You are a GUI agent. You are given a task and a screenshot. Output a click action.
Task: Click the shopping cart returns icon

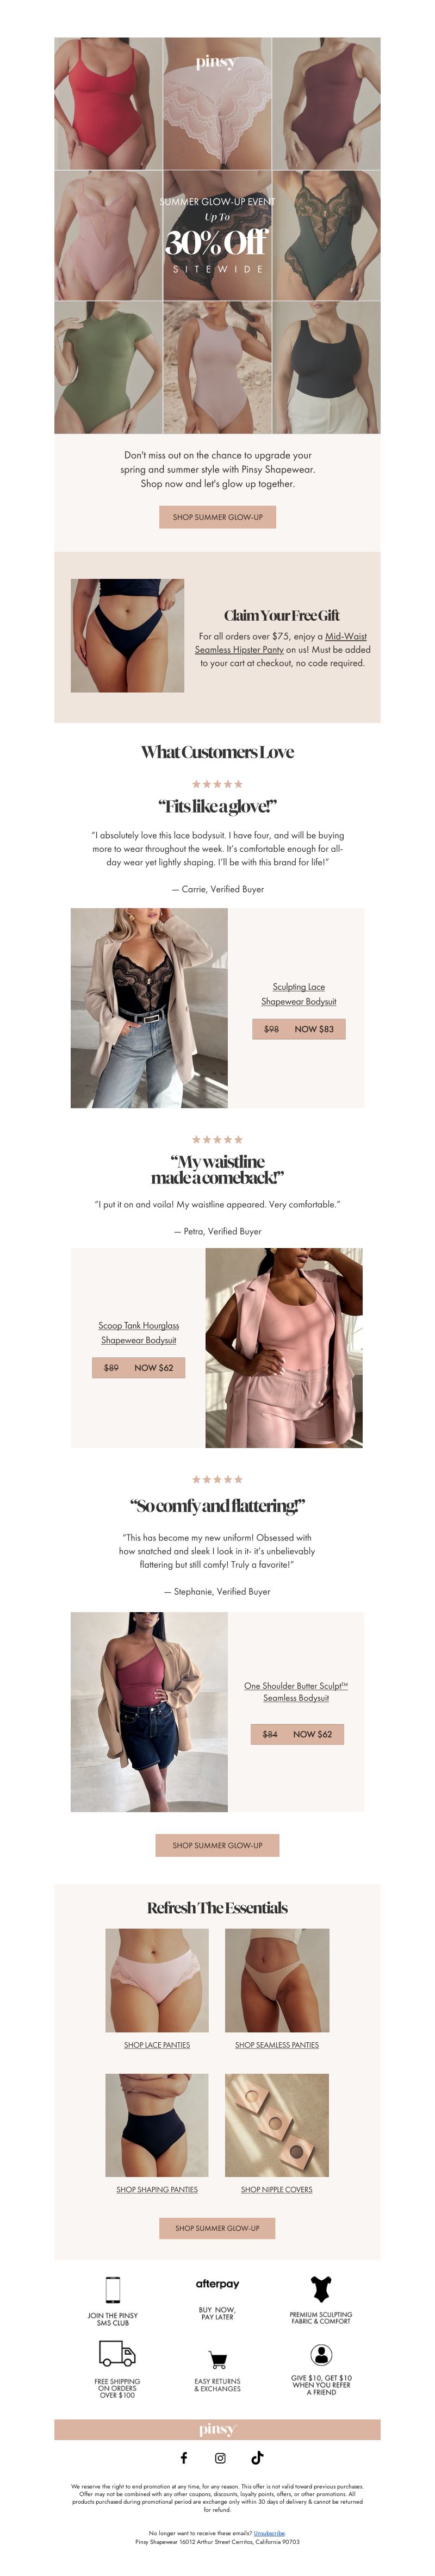click(x=217, y=2359)
